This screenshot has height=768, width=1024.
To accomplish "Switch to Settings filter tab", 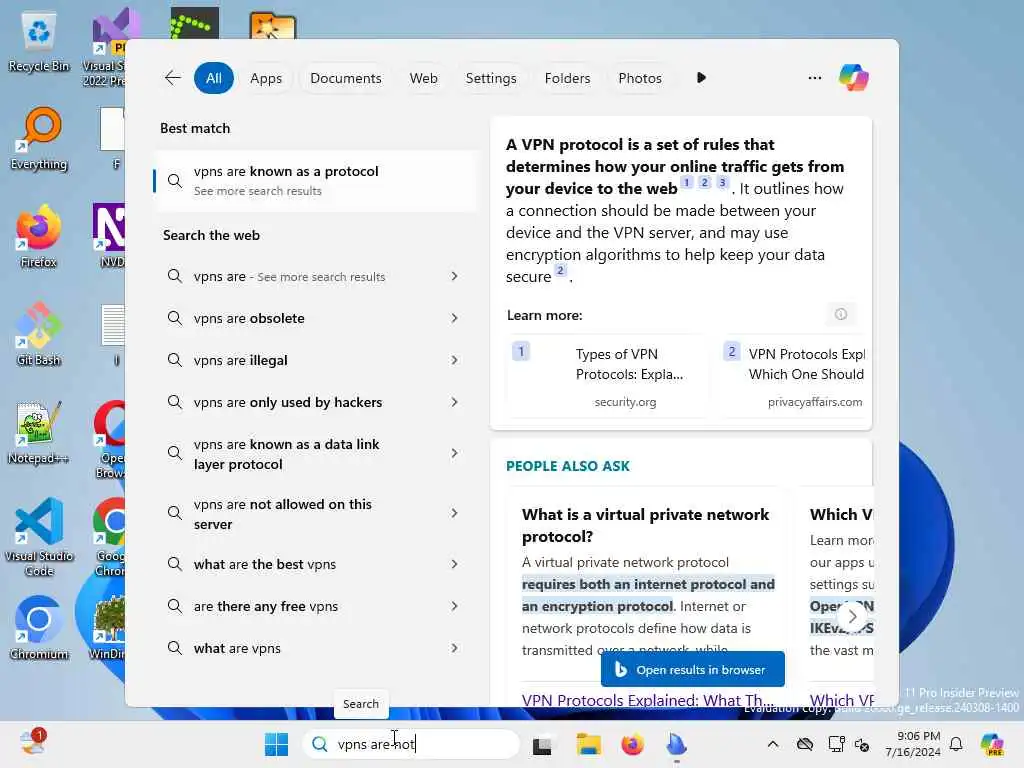I will click(490, 78).
